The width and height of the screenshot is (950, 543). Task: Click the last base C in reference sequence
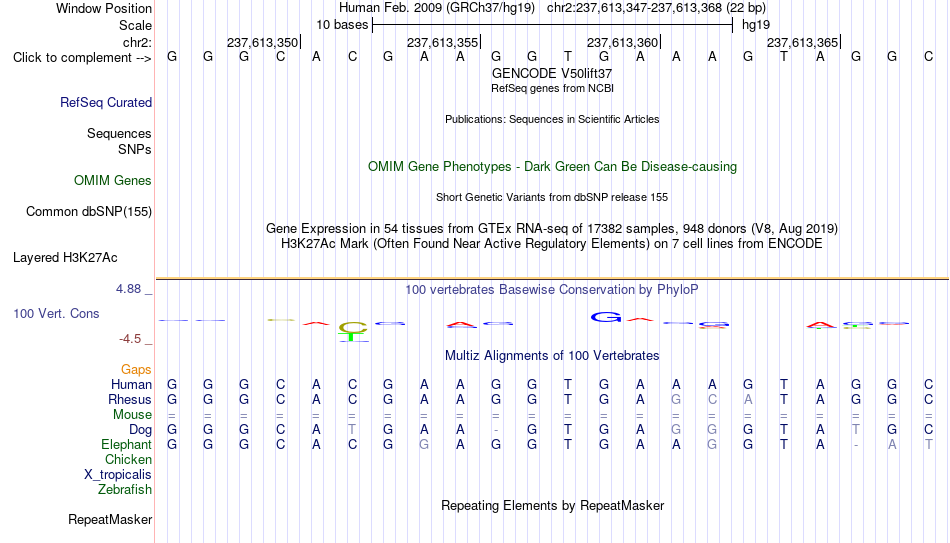928,56
